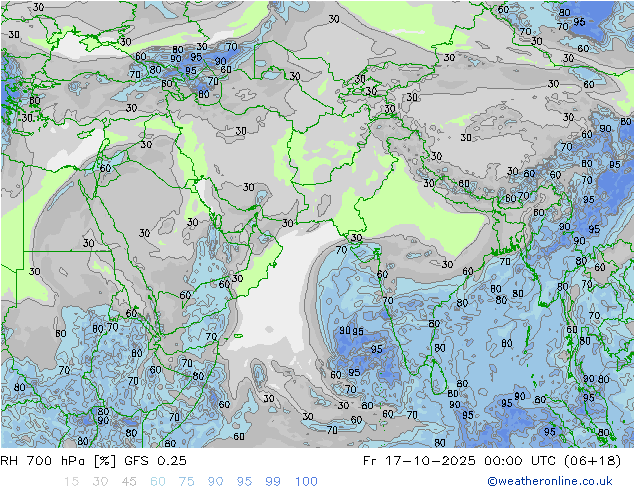Image resolution: width=634 pixels, height=490 pixels.
Task: Click the legend value 15
Action: click(x=71, y=482)
